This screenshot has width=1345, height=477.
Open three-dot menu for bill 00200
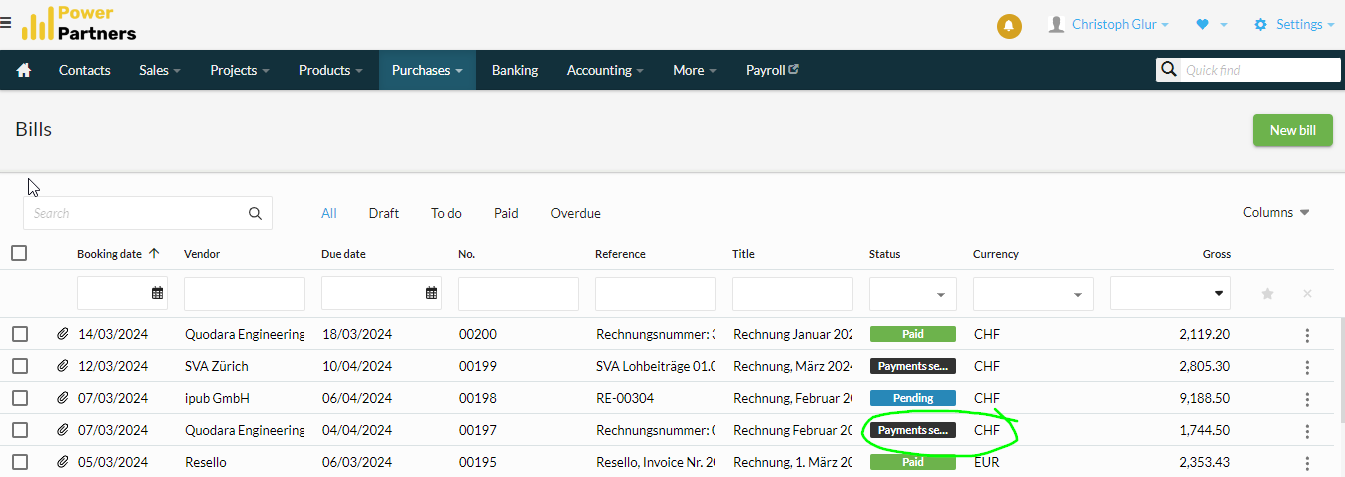1307,335
